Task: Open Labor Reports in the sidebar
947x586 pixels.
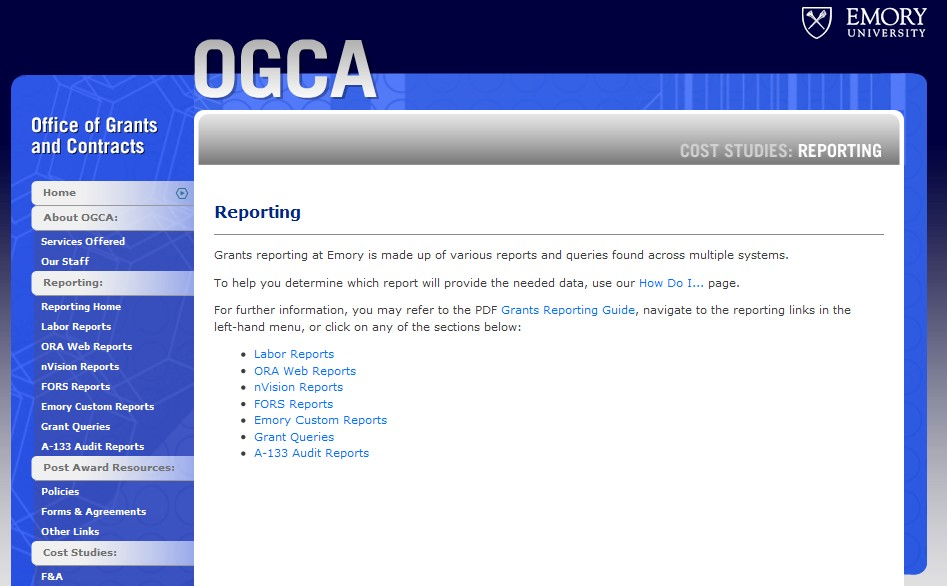Action: click(x=76, y=327)
